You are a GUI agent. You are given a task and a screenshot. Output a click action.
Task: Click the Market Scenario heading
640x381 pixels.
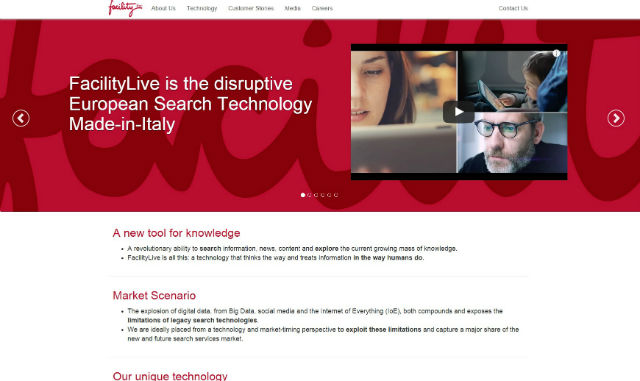154,295
